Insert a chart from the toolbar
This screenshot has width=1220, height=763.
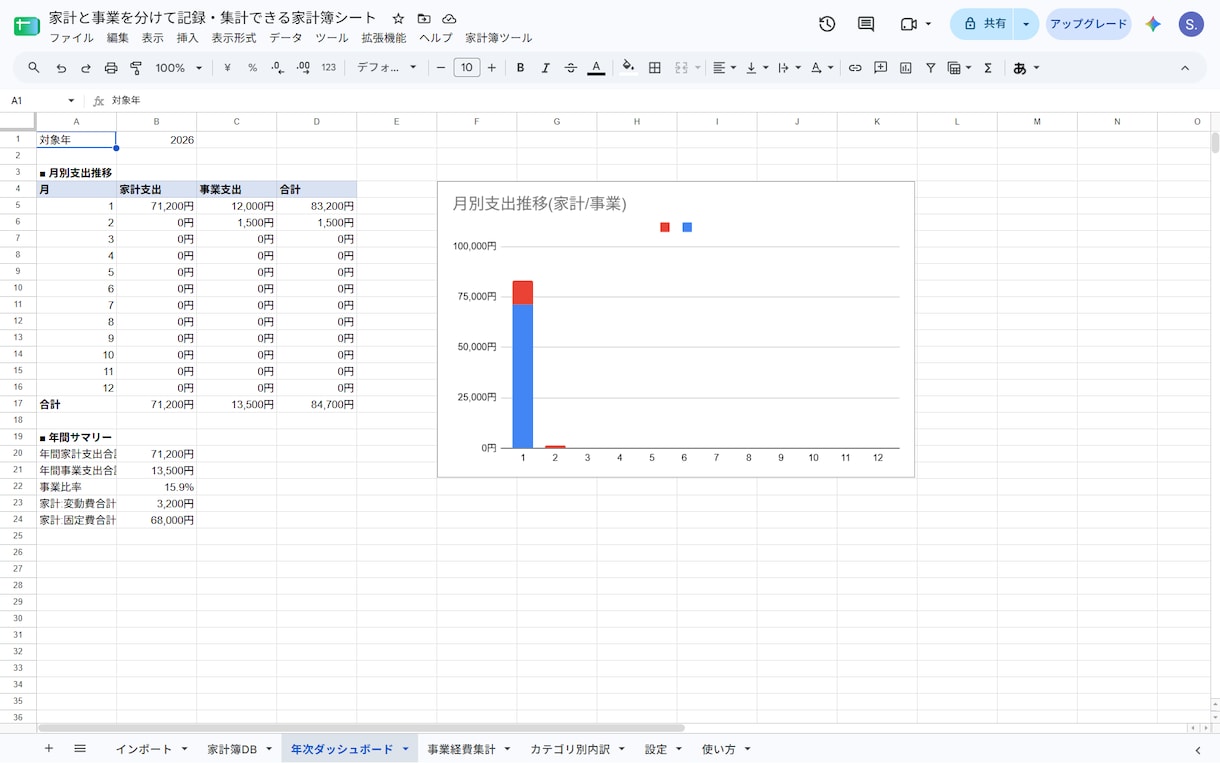point(906,68)
